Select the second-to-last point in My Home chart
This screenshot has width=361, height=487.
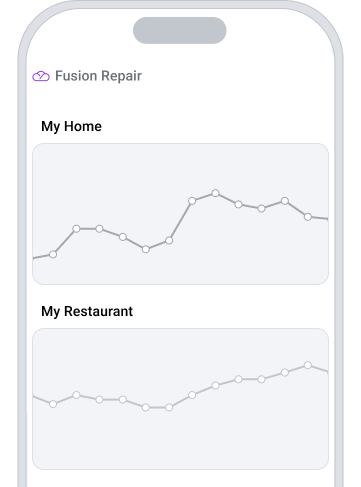[x=285, y=201]
